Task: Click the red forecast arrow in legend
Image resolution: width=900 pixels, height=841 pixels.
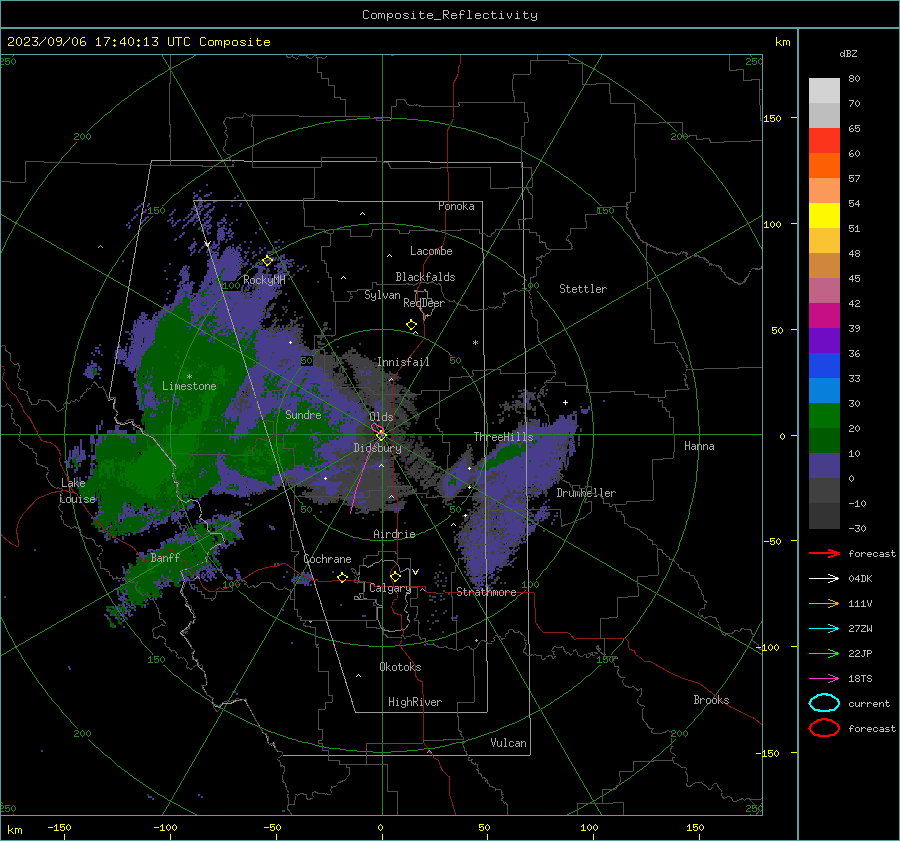Action: pos(824,553)
